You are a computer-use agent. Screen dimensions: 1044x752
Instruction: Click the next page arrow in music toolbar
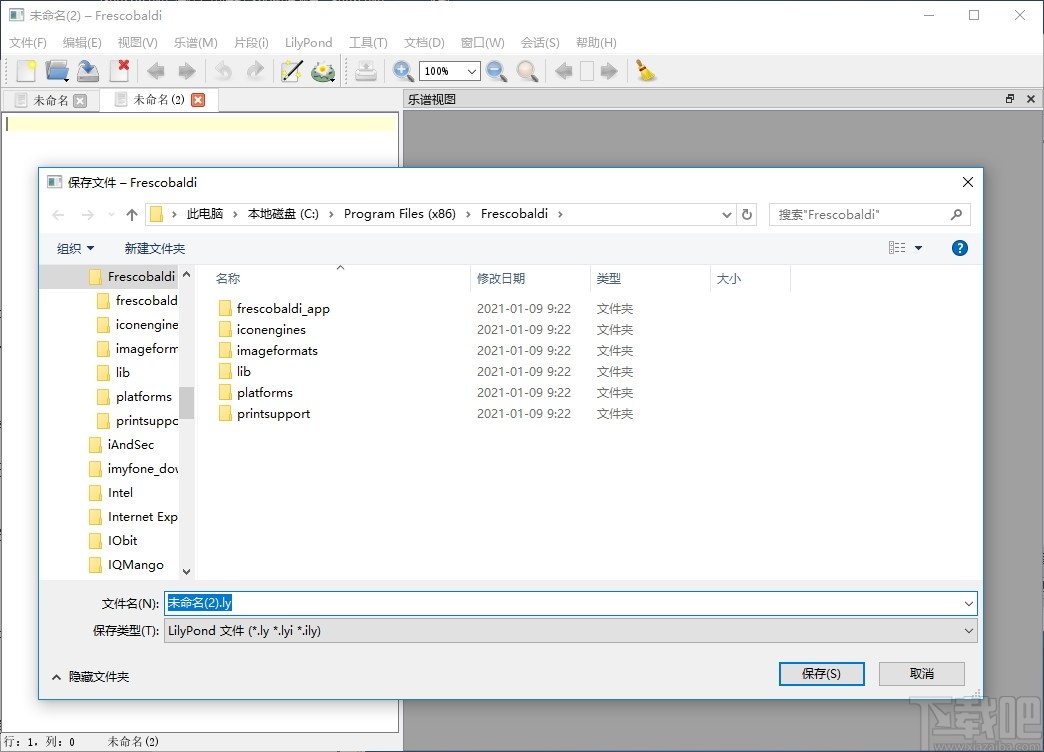pyautogui.click(x=609, y=71)
